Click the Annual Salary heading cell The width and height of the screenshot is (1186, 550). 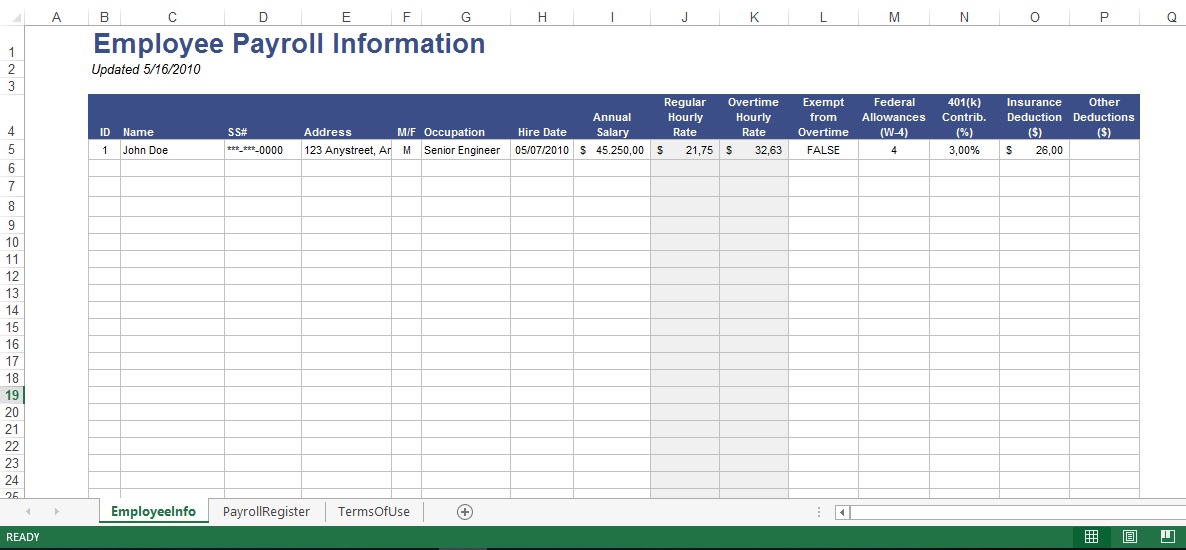click(612, 117)
